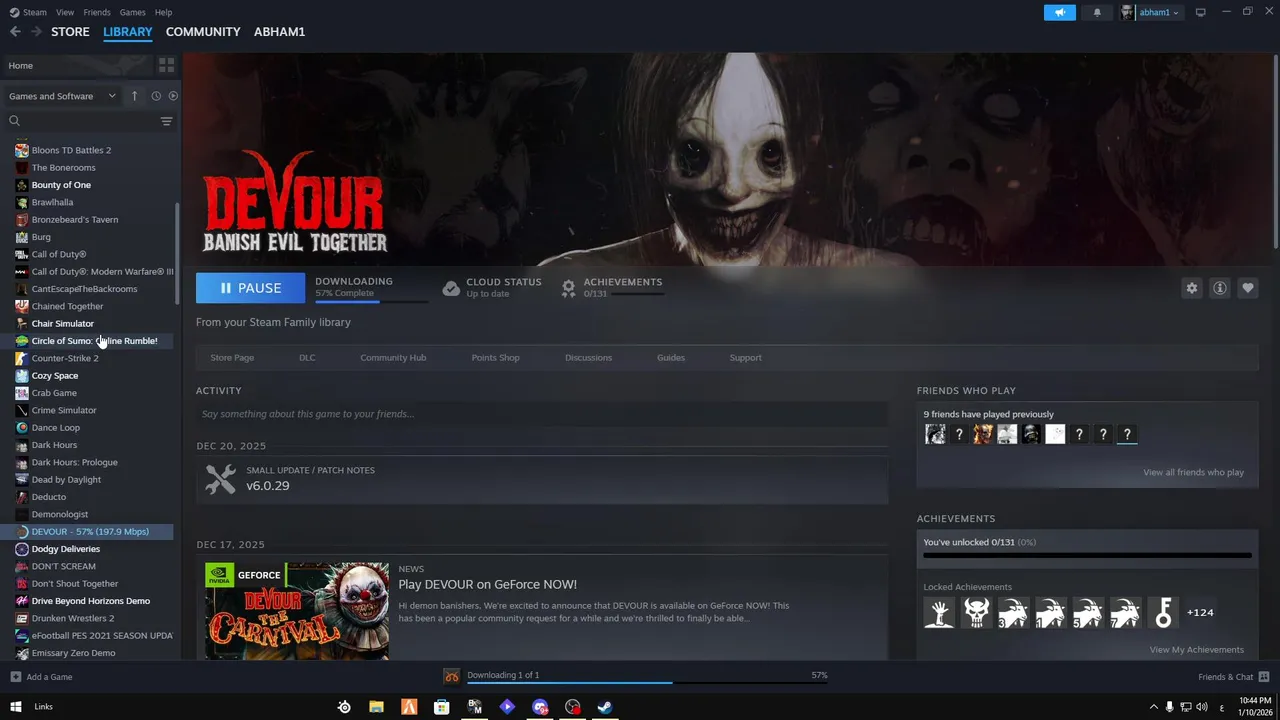Screen dimensions: 1280x720
Task: Select Dead by Daylight in the list
Action: 66,480
